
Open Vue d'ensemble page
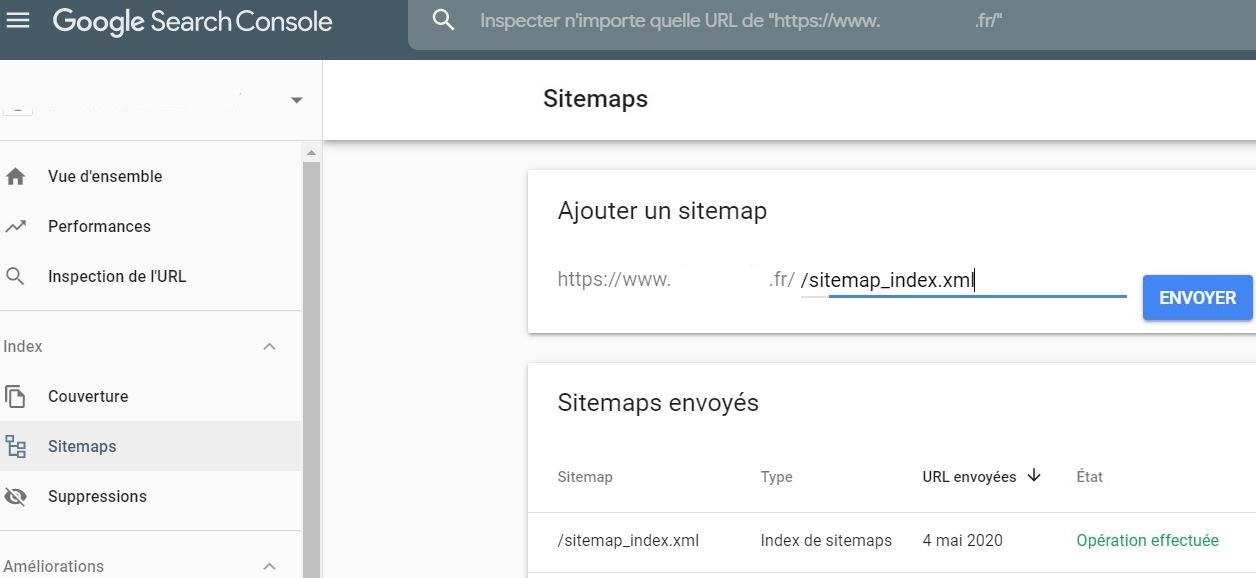[105, 176]
